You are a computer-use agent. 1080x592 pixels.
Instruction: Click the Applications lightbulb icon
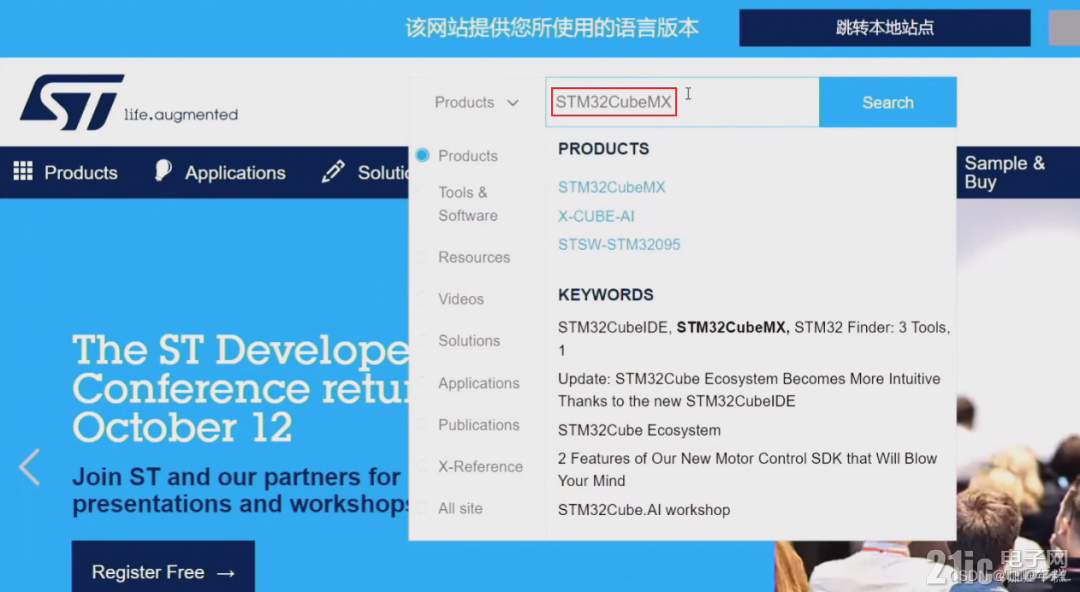pyautogui.click(x=163, y=171)
